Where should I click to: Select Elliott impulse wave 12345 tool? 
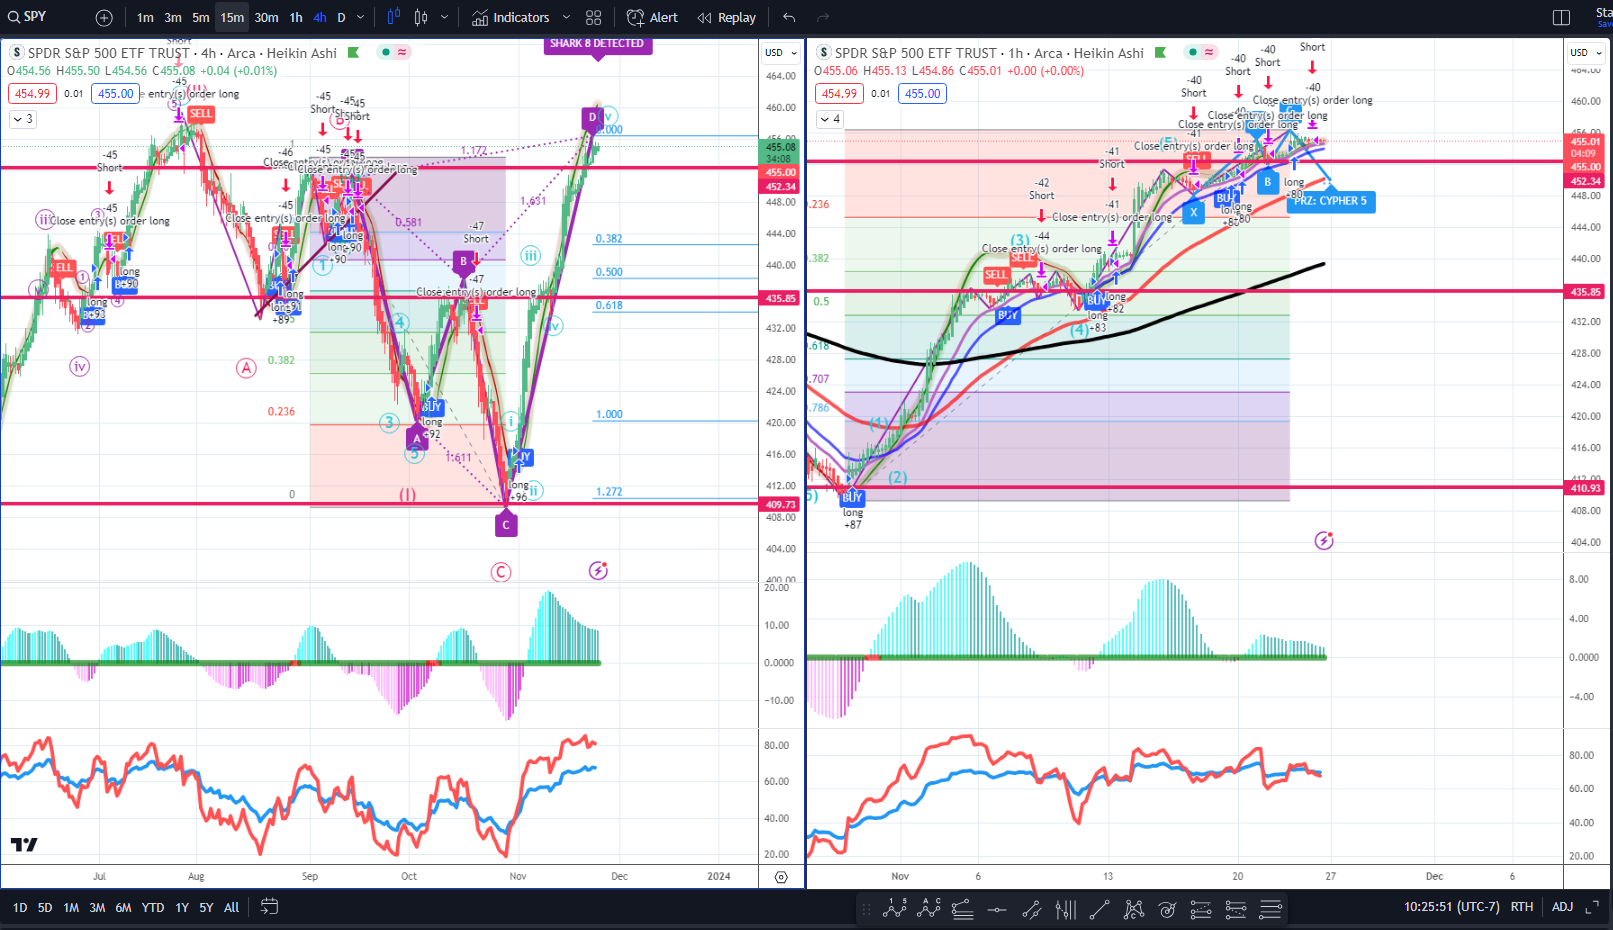[x=895, y=909]
